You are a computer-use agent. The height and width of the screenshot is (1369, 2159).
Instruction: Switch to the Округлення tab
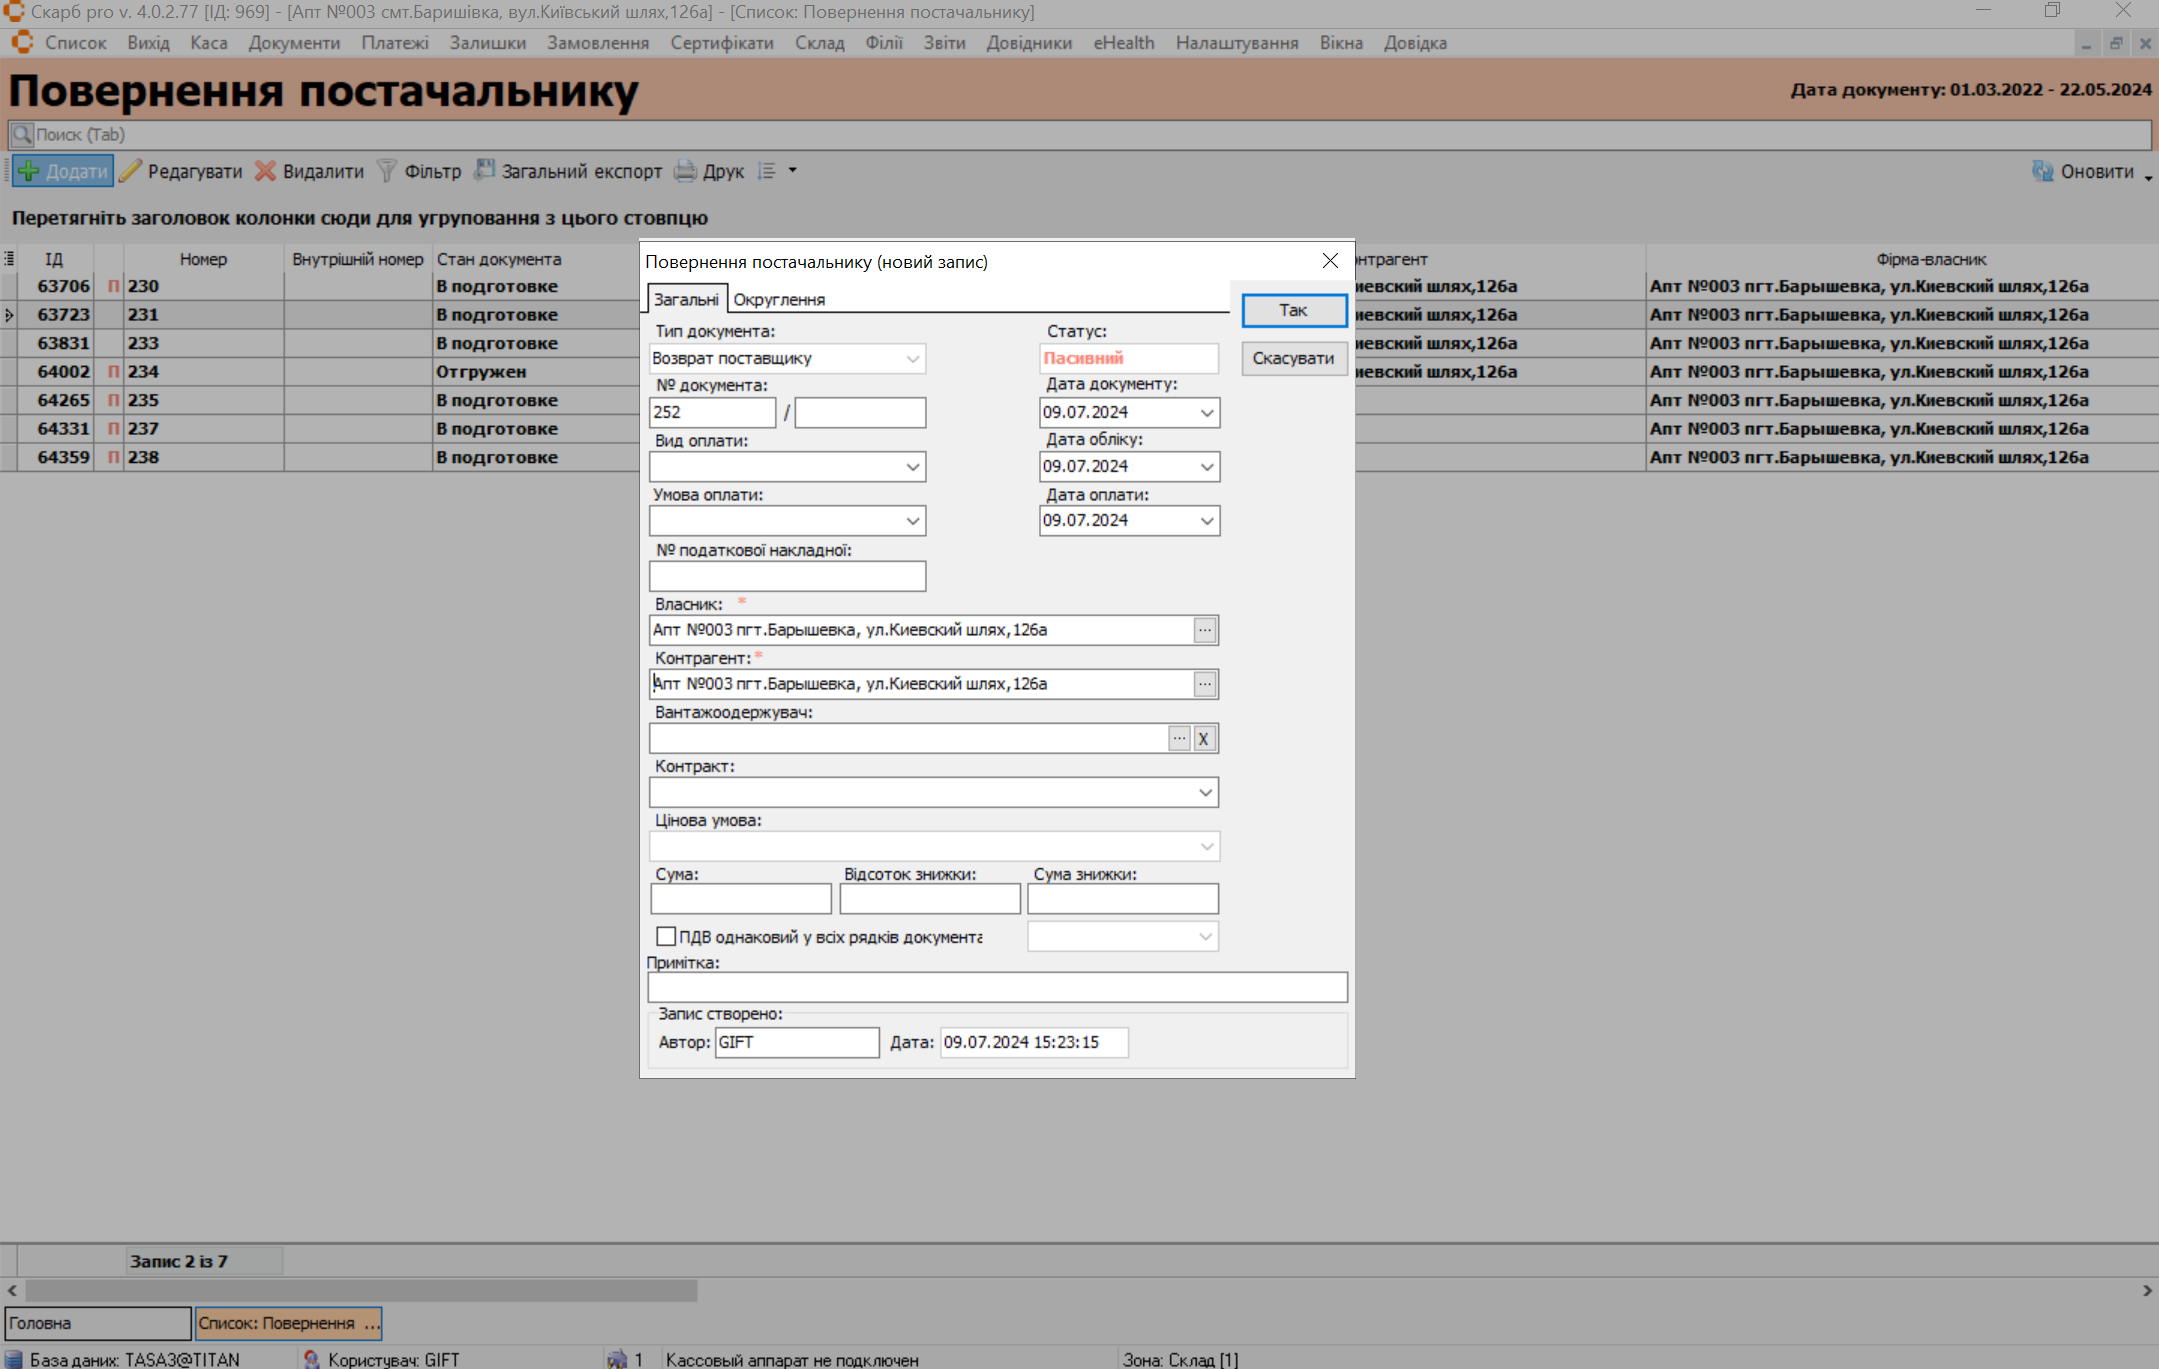tap(779, 299)
